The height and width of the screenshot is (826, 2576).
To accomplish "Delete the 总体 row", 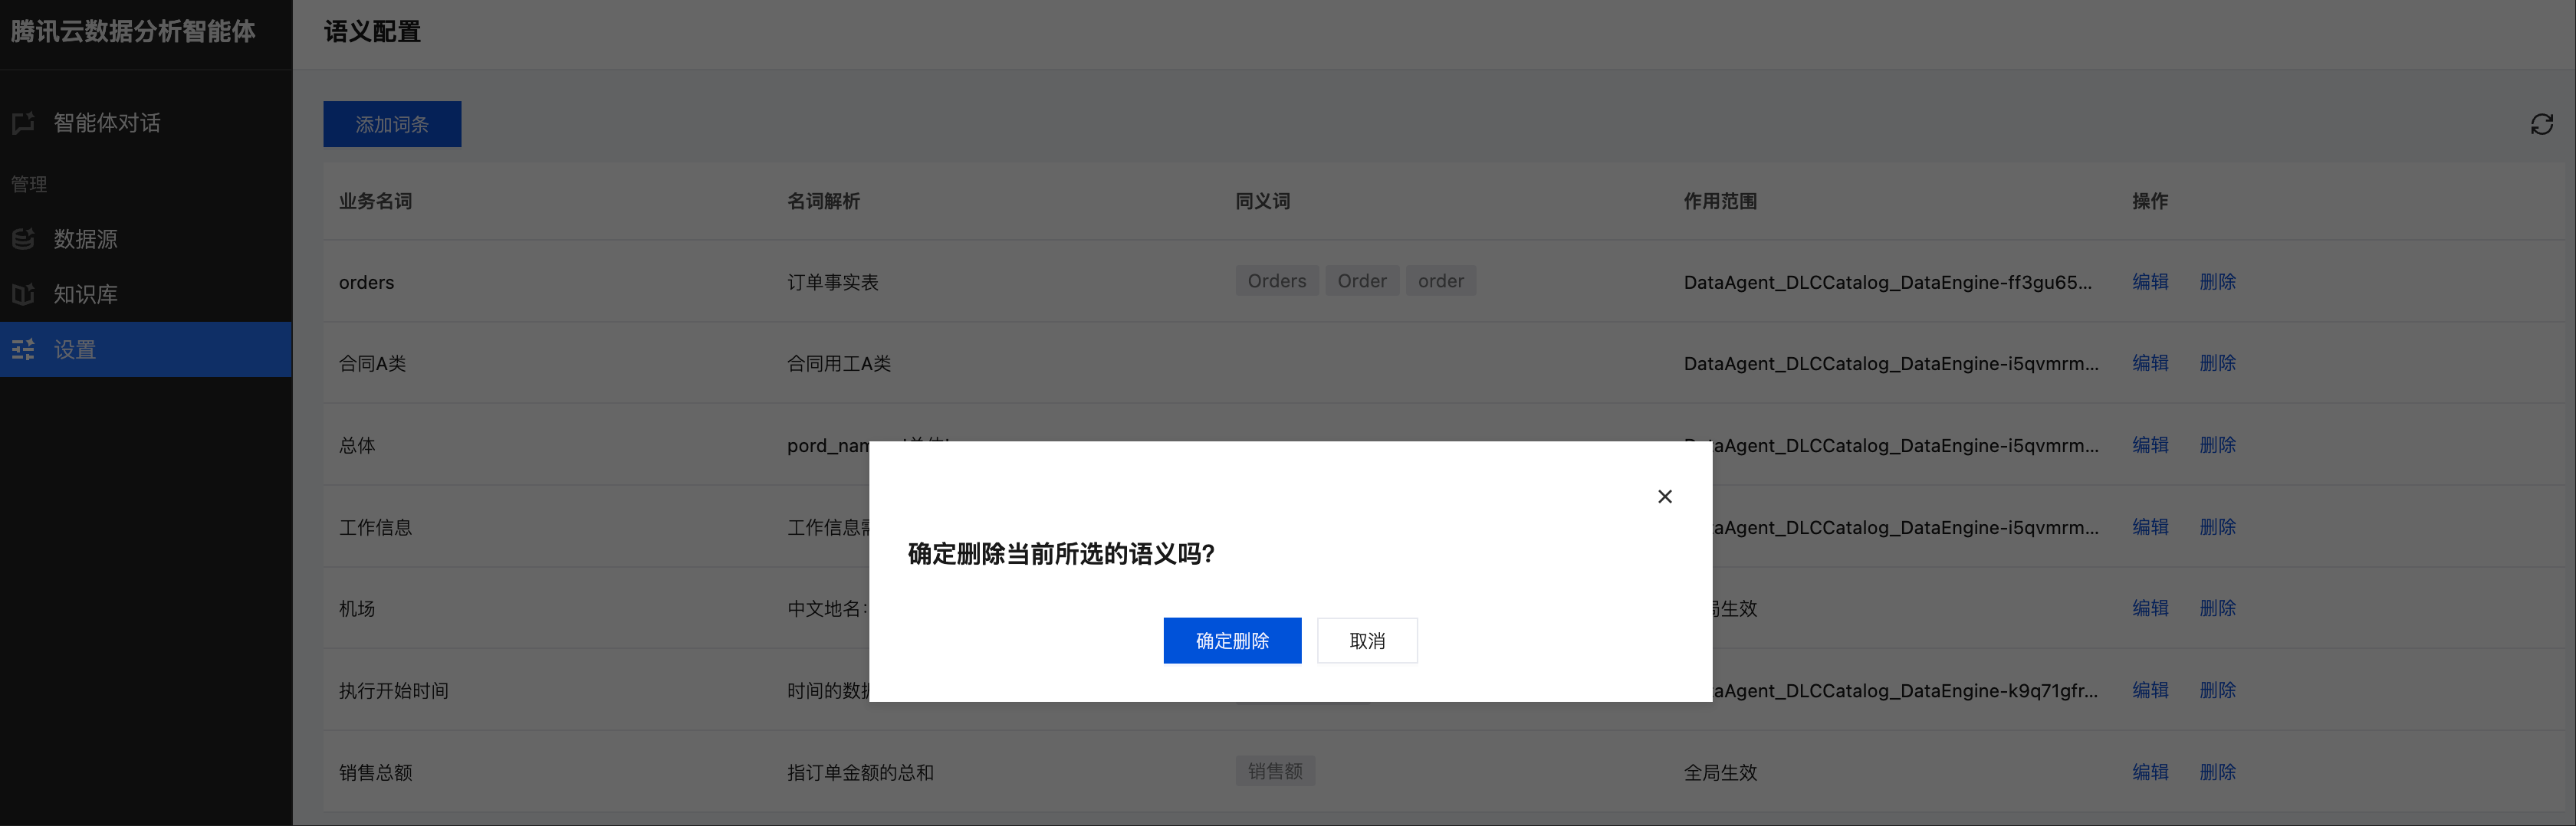I will 2217,445.
